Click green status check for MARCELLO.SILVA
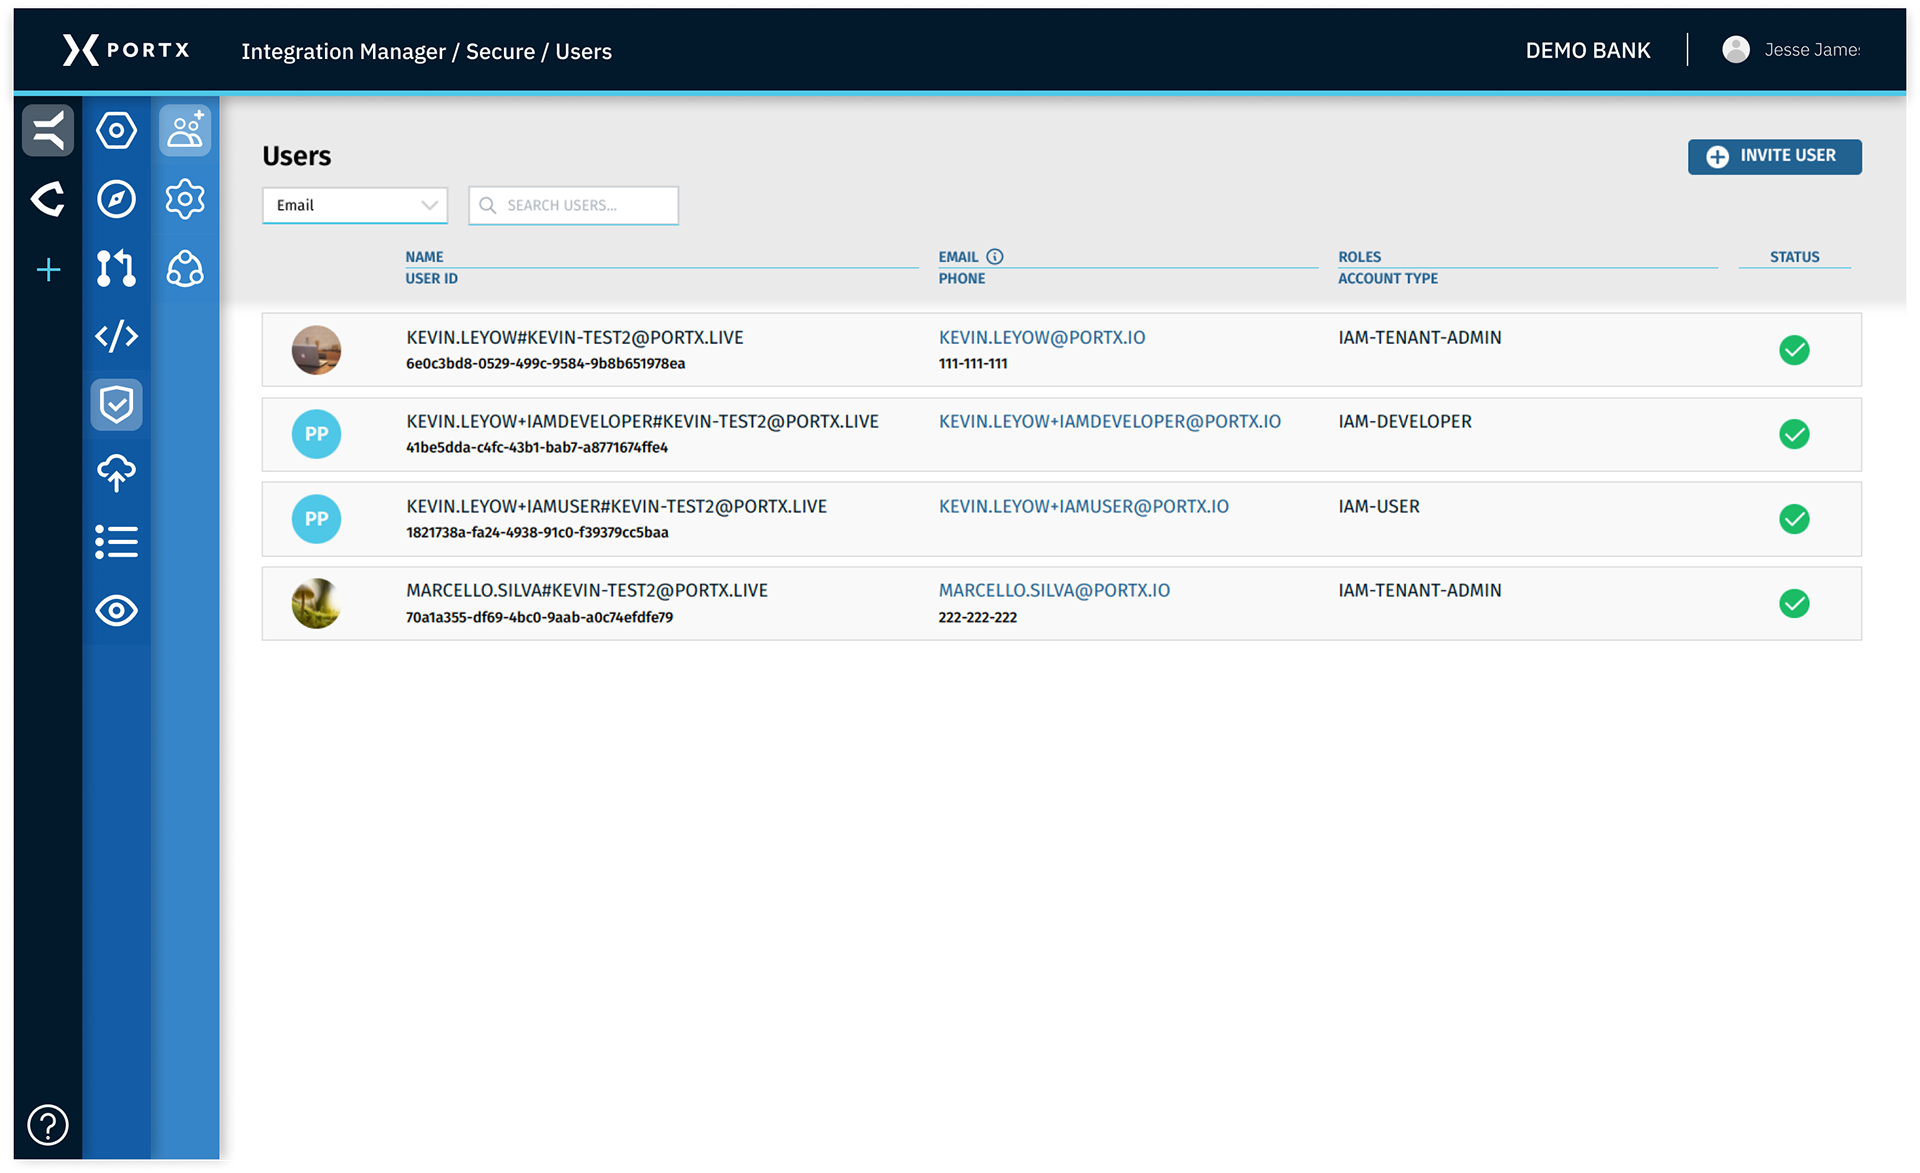This screenshot has height=1173, width=1920. tap(1794, 604)
